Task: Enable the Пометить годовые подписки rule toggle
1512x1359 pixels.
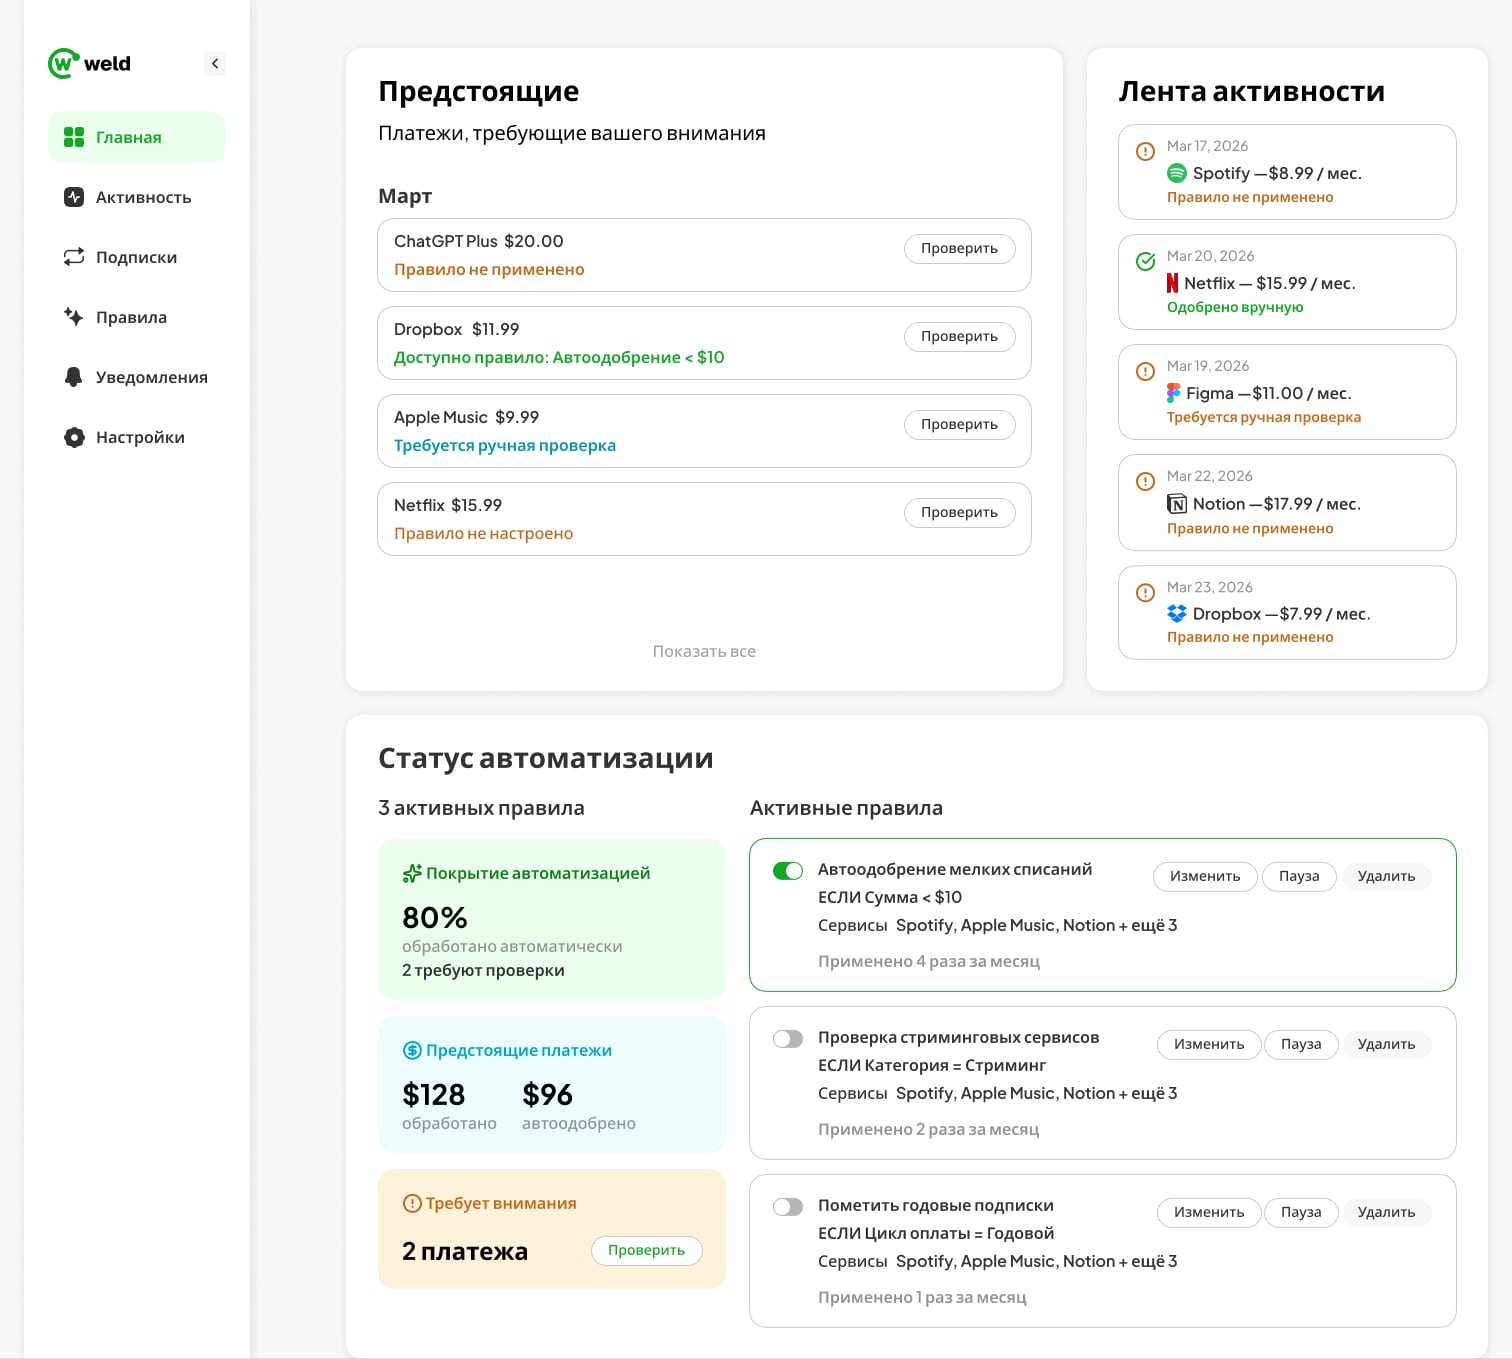Action: (x=788, y=1207)
